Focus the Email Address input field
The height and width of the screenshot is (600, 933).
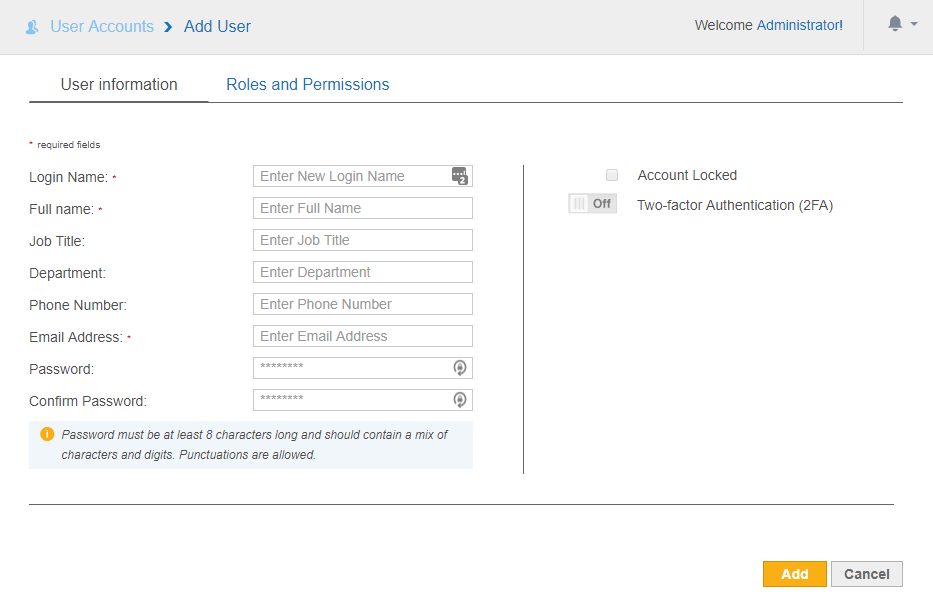point(362,336)
